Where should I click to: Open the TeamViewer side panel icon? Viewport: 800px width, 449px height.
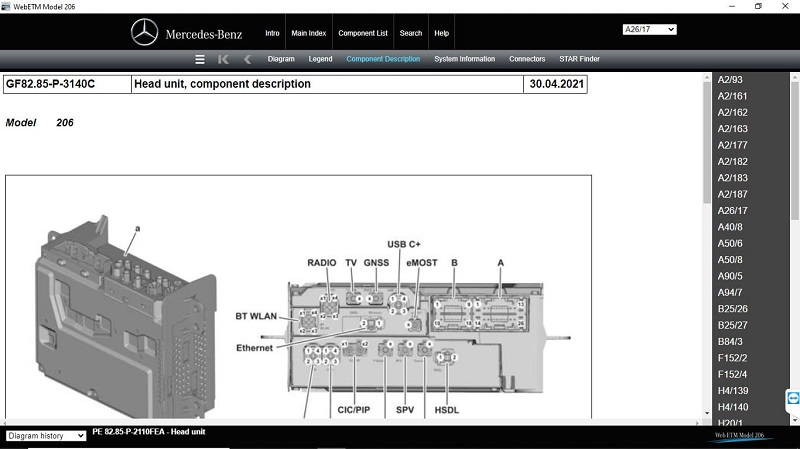pyautogui.click(x=793, y=398)
